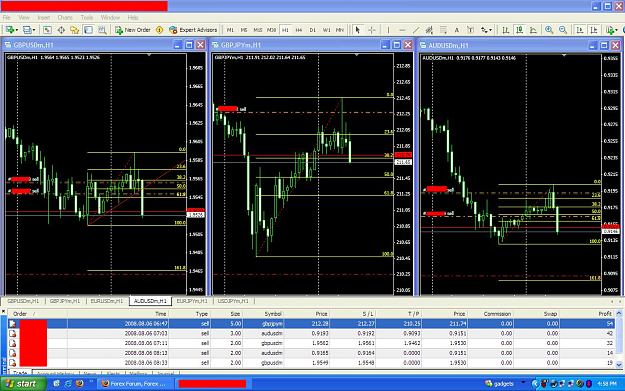
Task: Expand the Profiles dropdown arrow
Action: tap(34, 30)
